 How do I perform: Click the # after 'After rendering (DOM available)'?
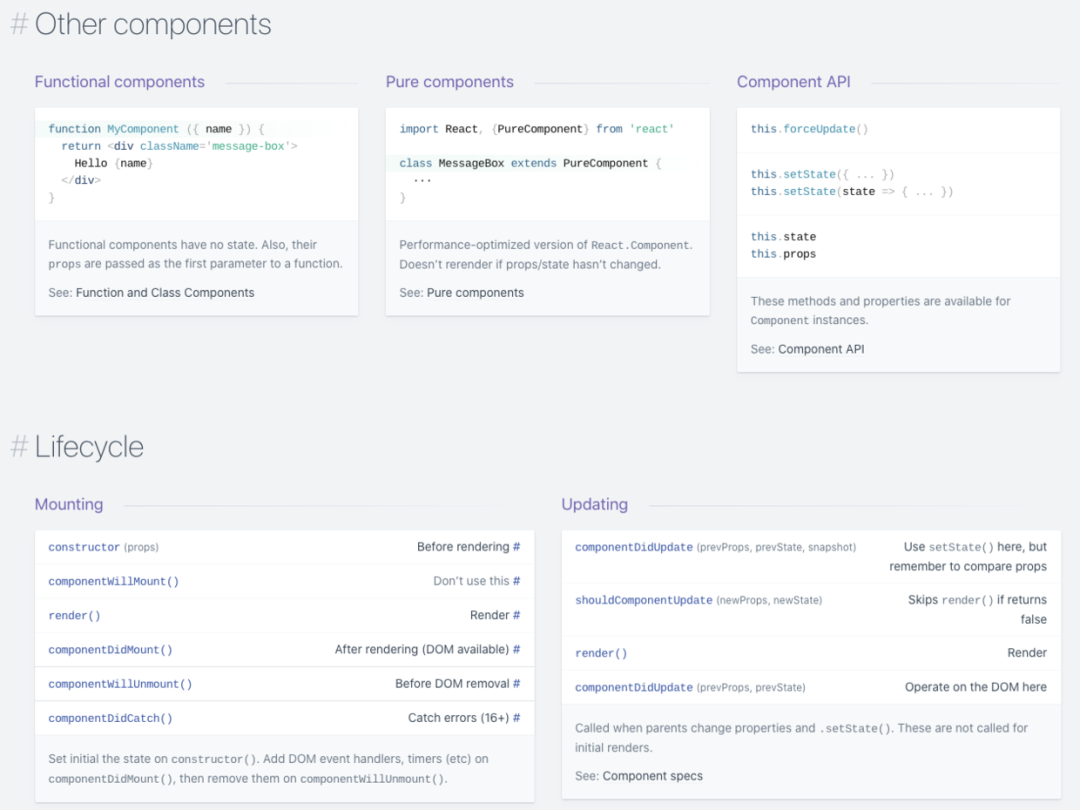click(517, 650)
